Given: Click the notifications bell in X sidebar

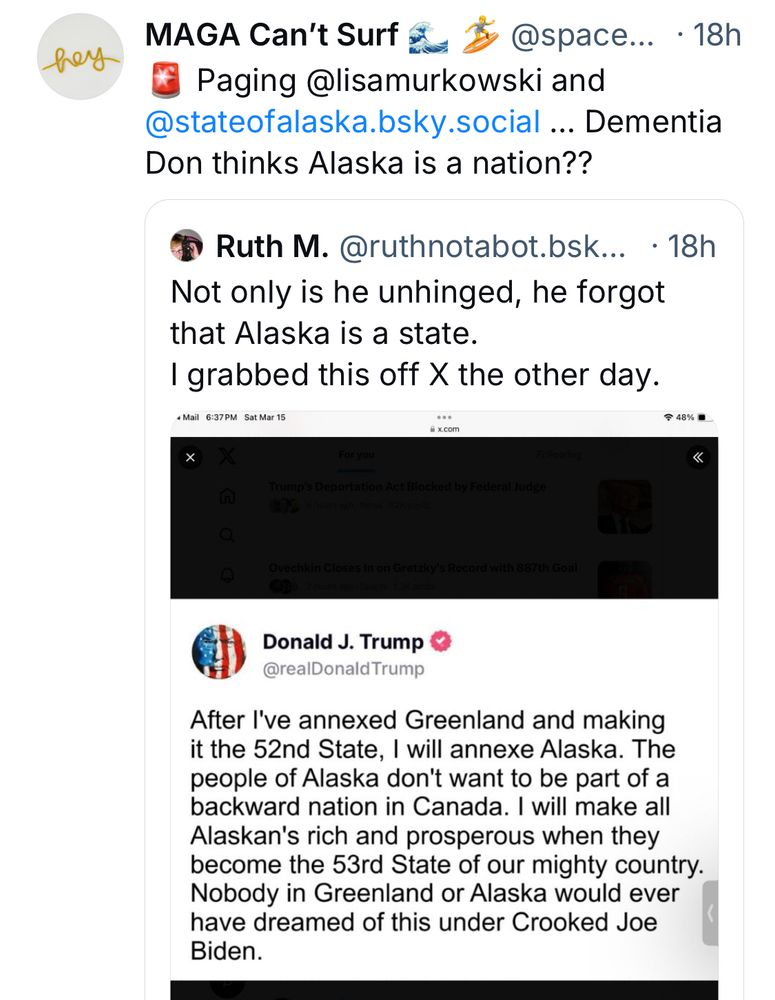Looking at the screenshot, I should [228, 574].
